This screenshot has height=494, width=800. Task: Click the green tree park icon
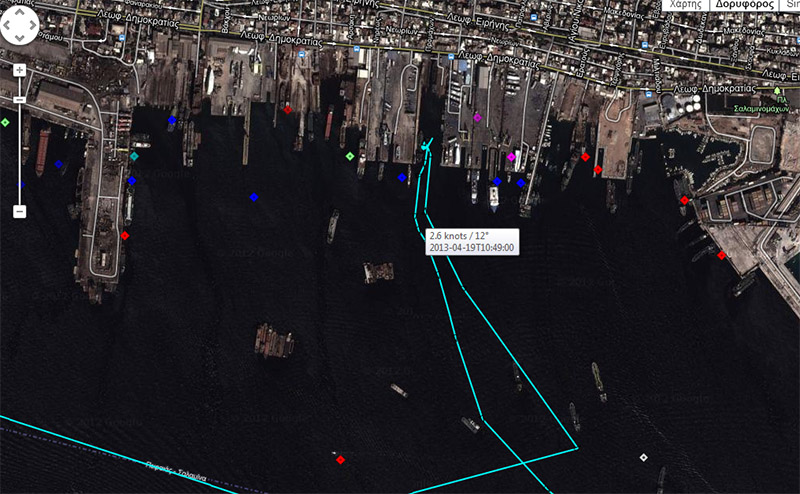tap(774, 92)
